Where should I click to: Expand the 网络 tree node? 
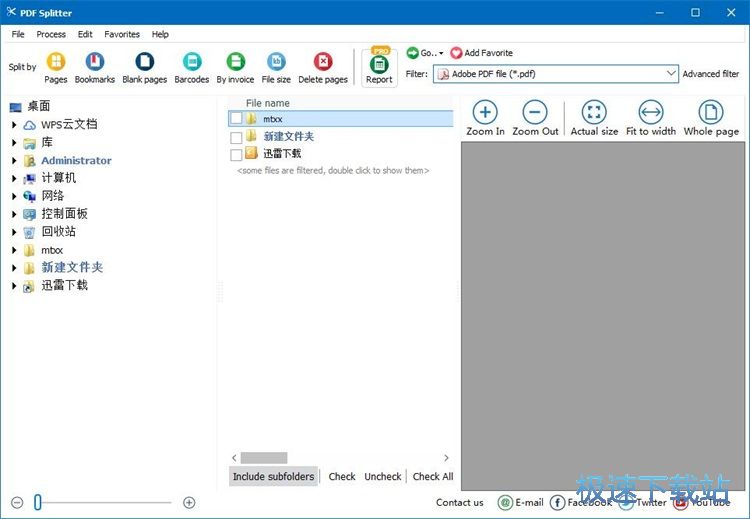pyautogui.click(x=14, y=196)
